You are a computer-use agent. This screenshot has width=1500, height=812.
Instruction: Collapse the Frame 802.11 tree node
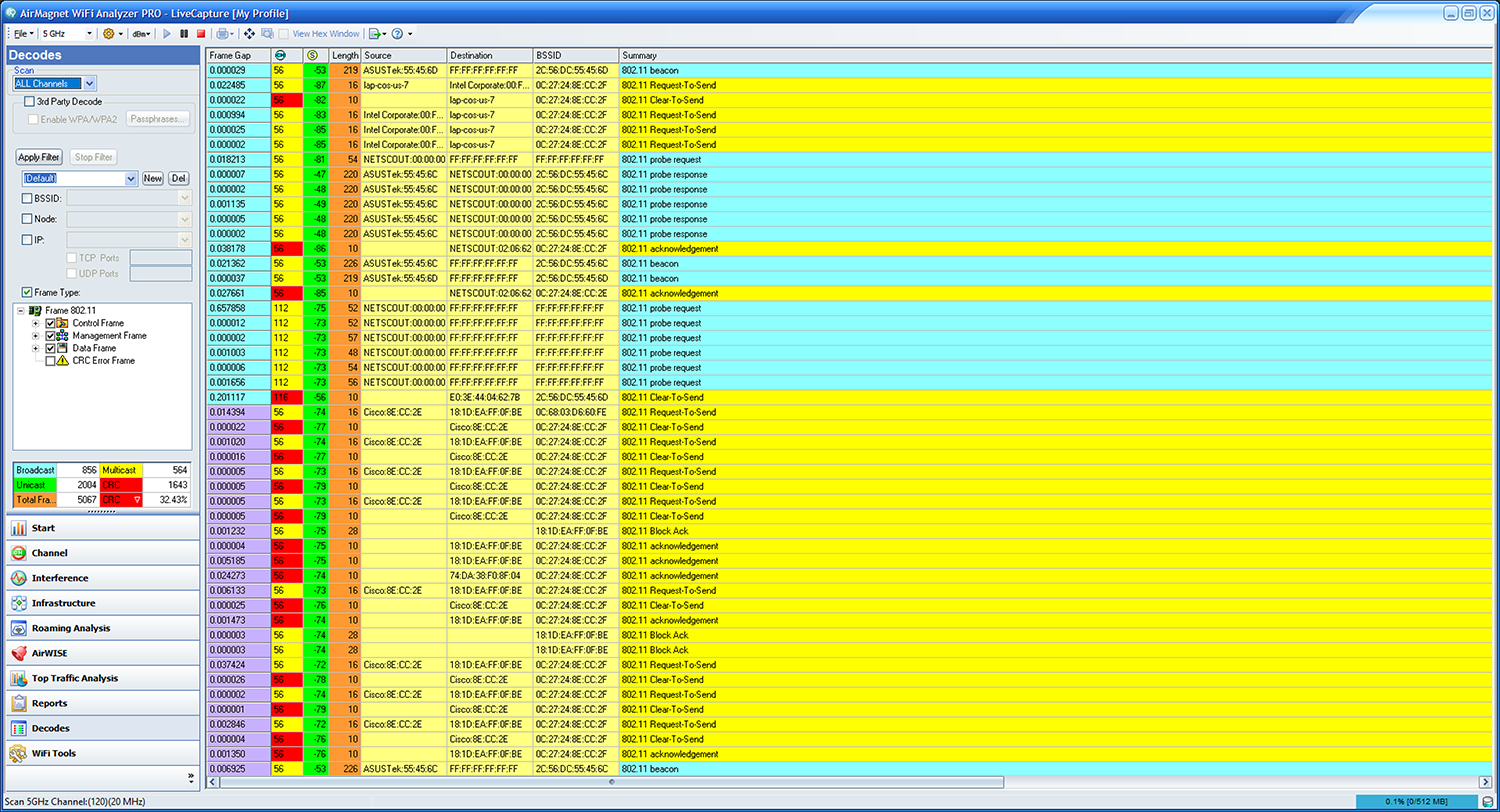[21, 311]
